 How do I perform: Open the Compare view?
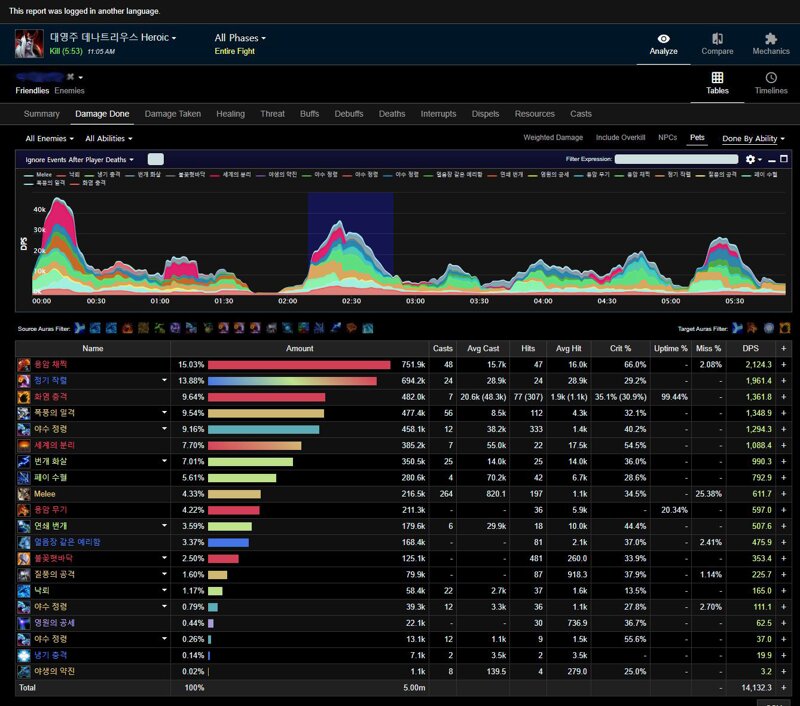(717, 44)
